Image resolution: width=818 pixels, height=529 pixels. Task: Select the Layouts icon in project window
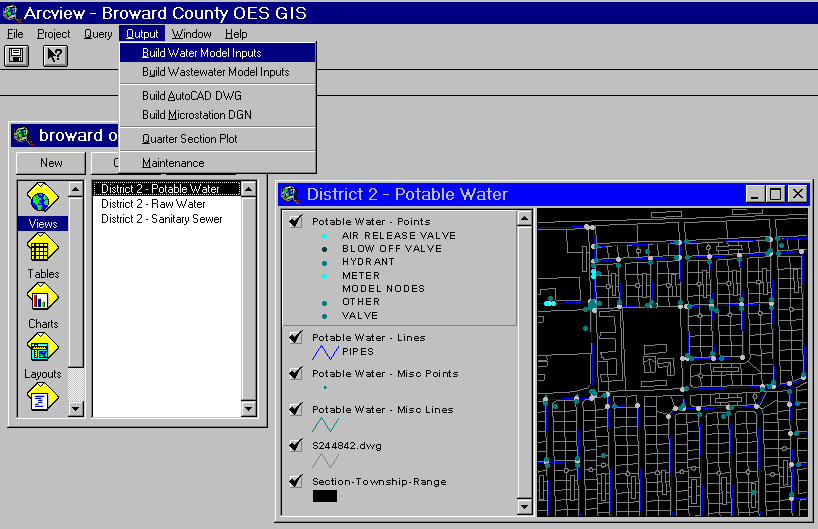pos(42,347)
